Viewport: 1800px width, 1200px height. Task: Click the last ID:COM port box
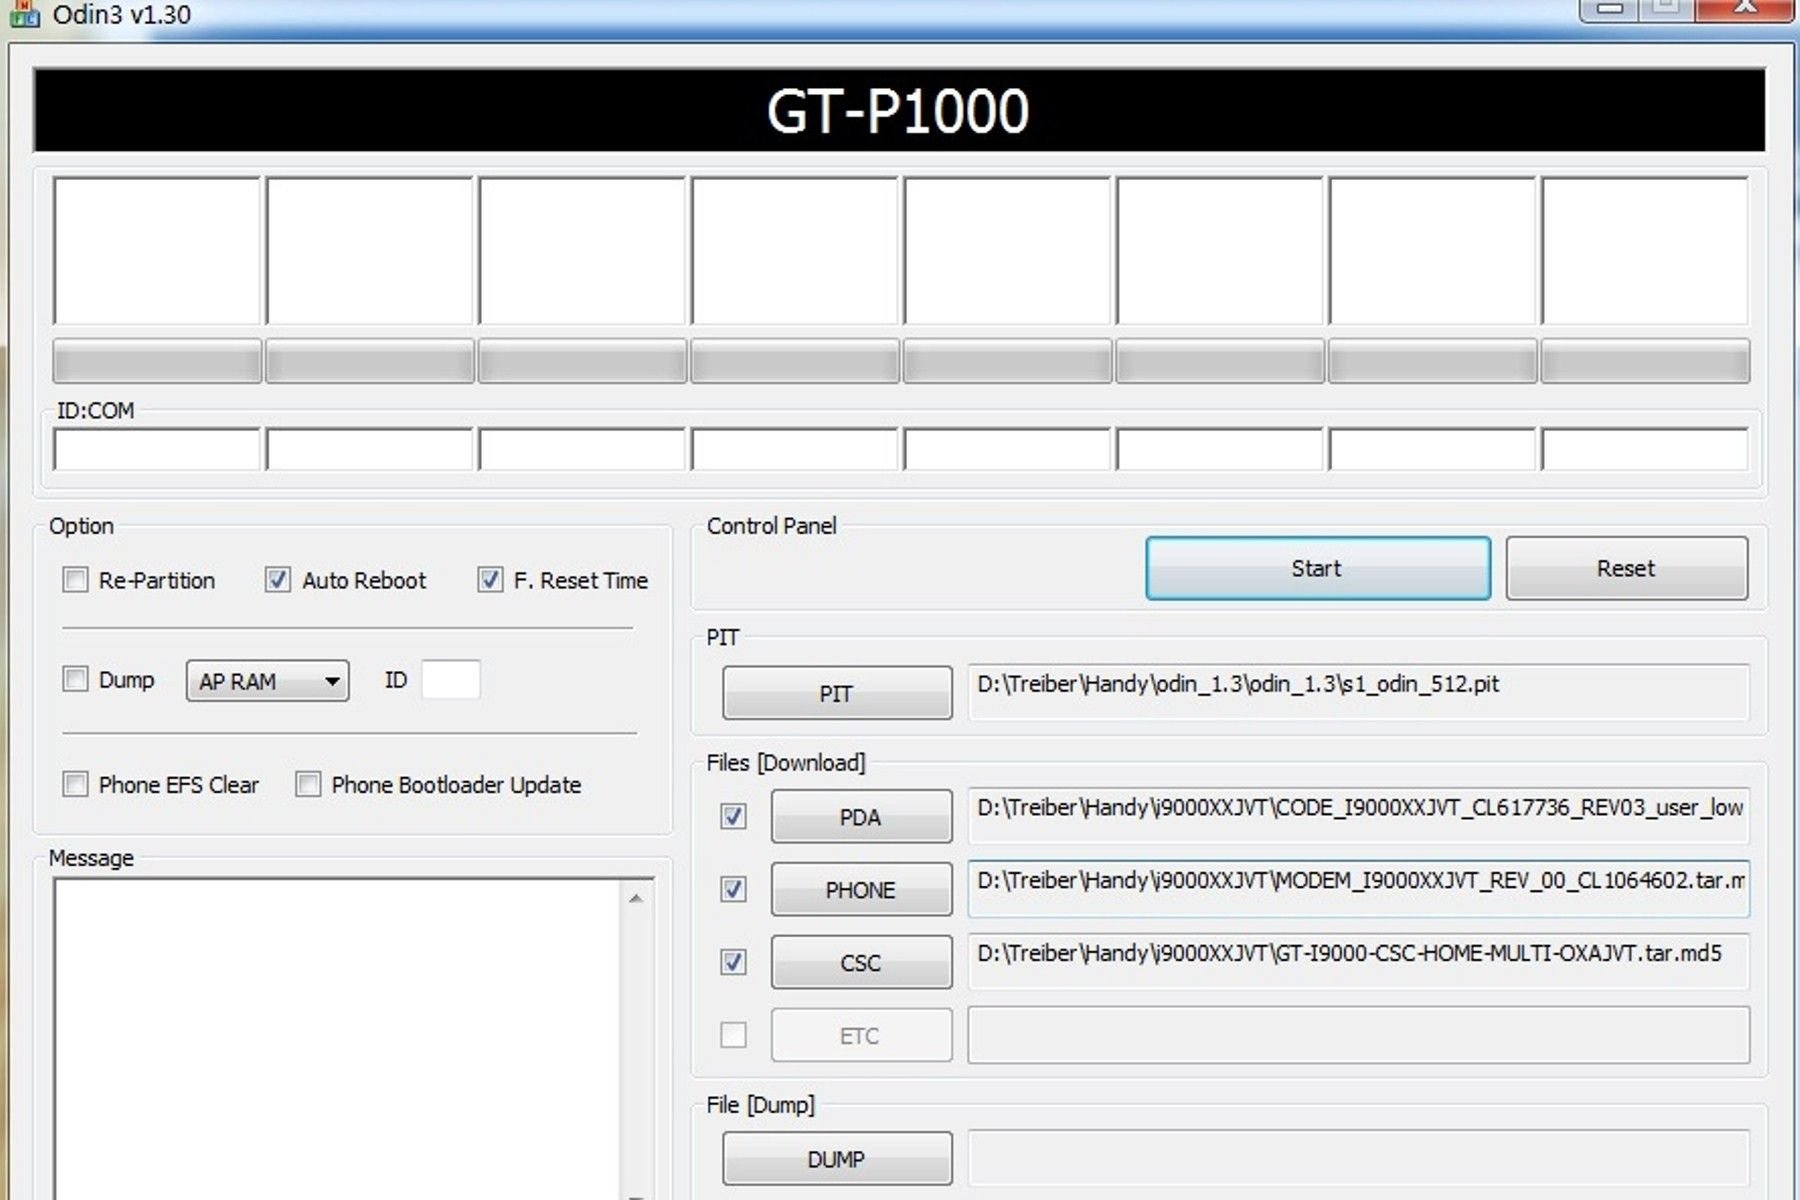pos(1645,449)
